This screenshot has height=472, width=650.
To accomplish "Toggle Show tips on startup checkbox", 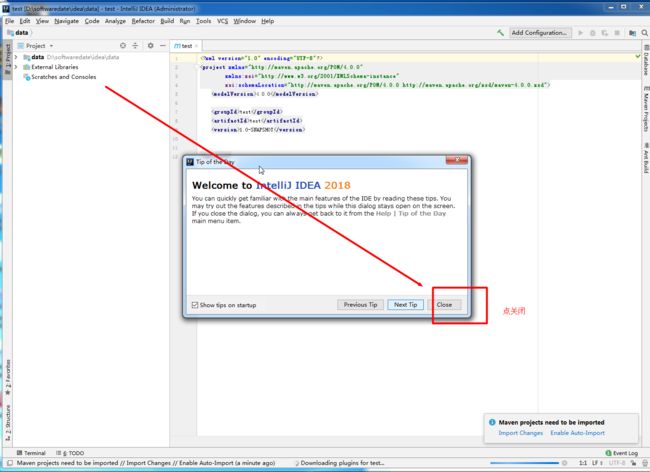I will pyautogui.click(x=195, y=305).
